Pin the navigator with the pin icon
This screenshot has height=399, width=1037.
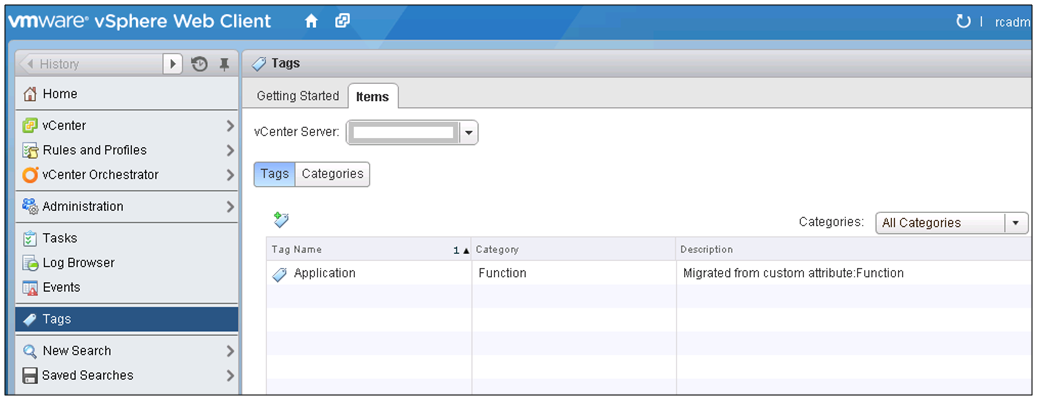coord(224,64)
